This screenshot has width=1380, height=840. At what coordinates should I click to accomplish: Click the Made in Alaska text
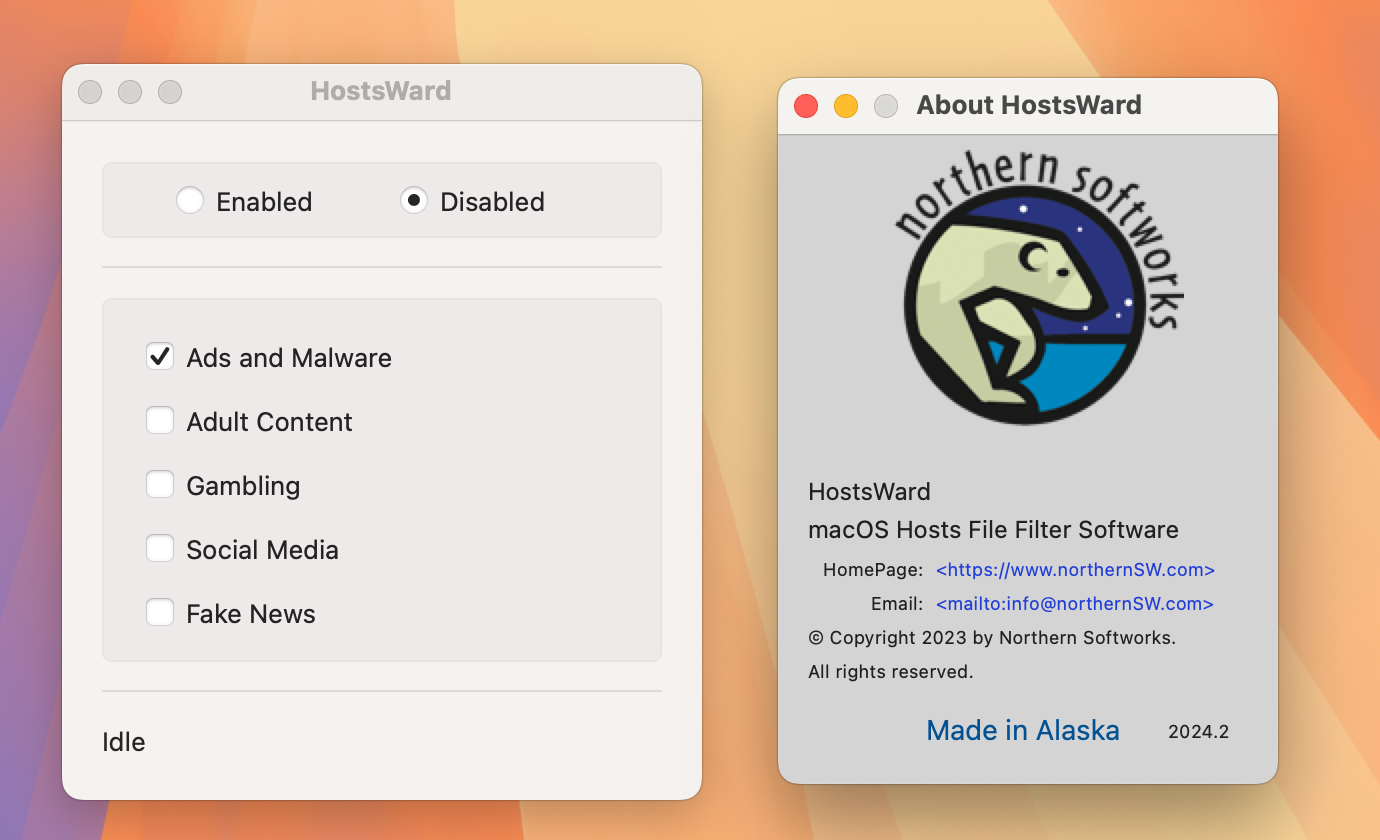point(1023,730)
